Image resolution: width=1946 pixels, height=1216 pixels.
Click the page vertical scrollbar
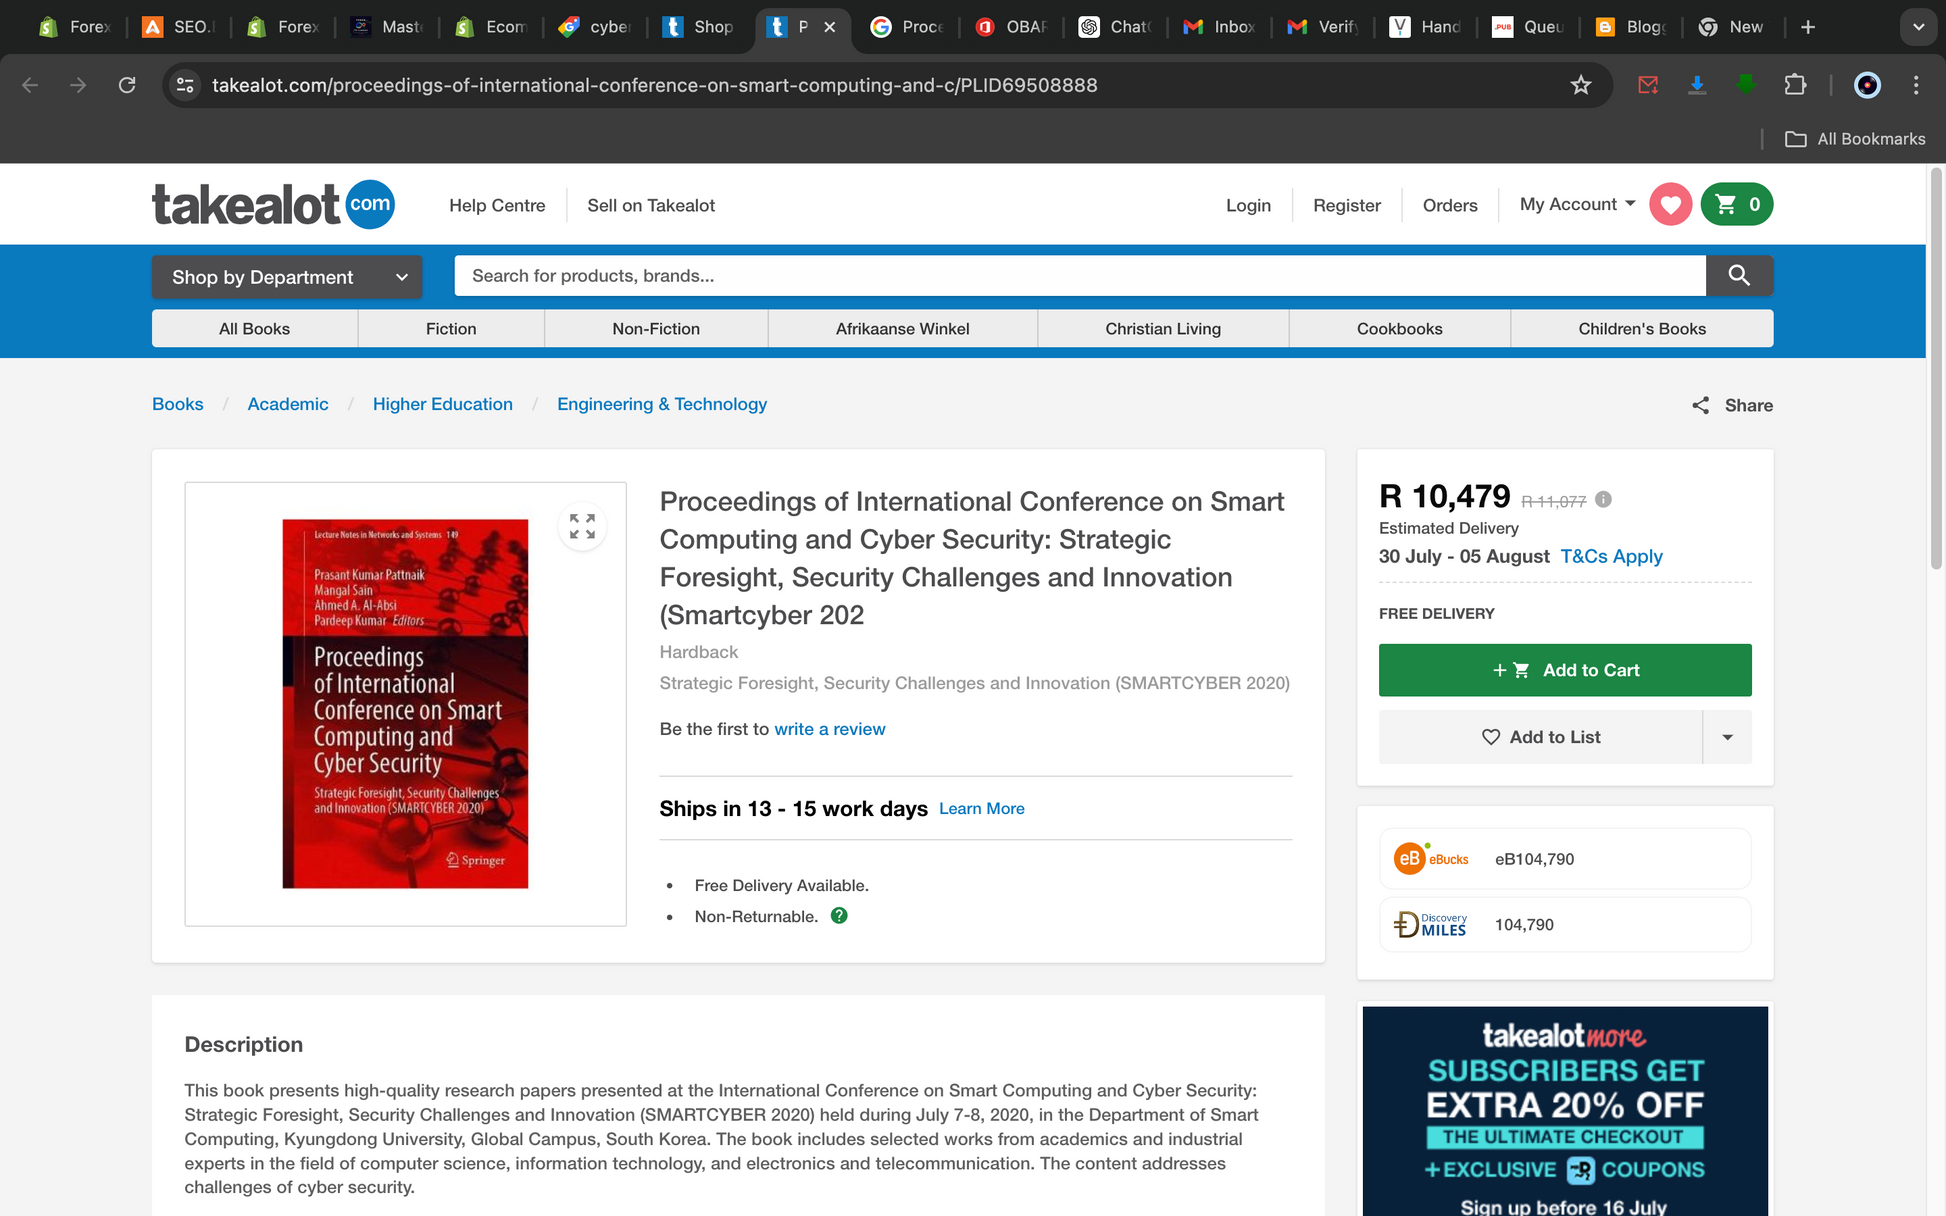[x=1936, y=370]
